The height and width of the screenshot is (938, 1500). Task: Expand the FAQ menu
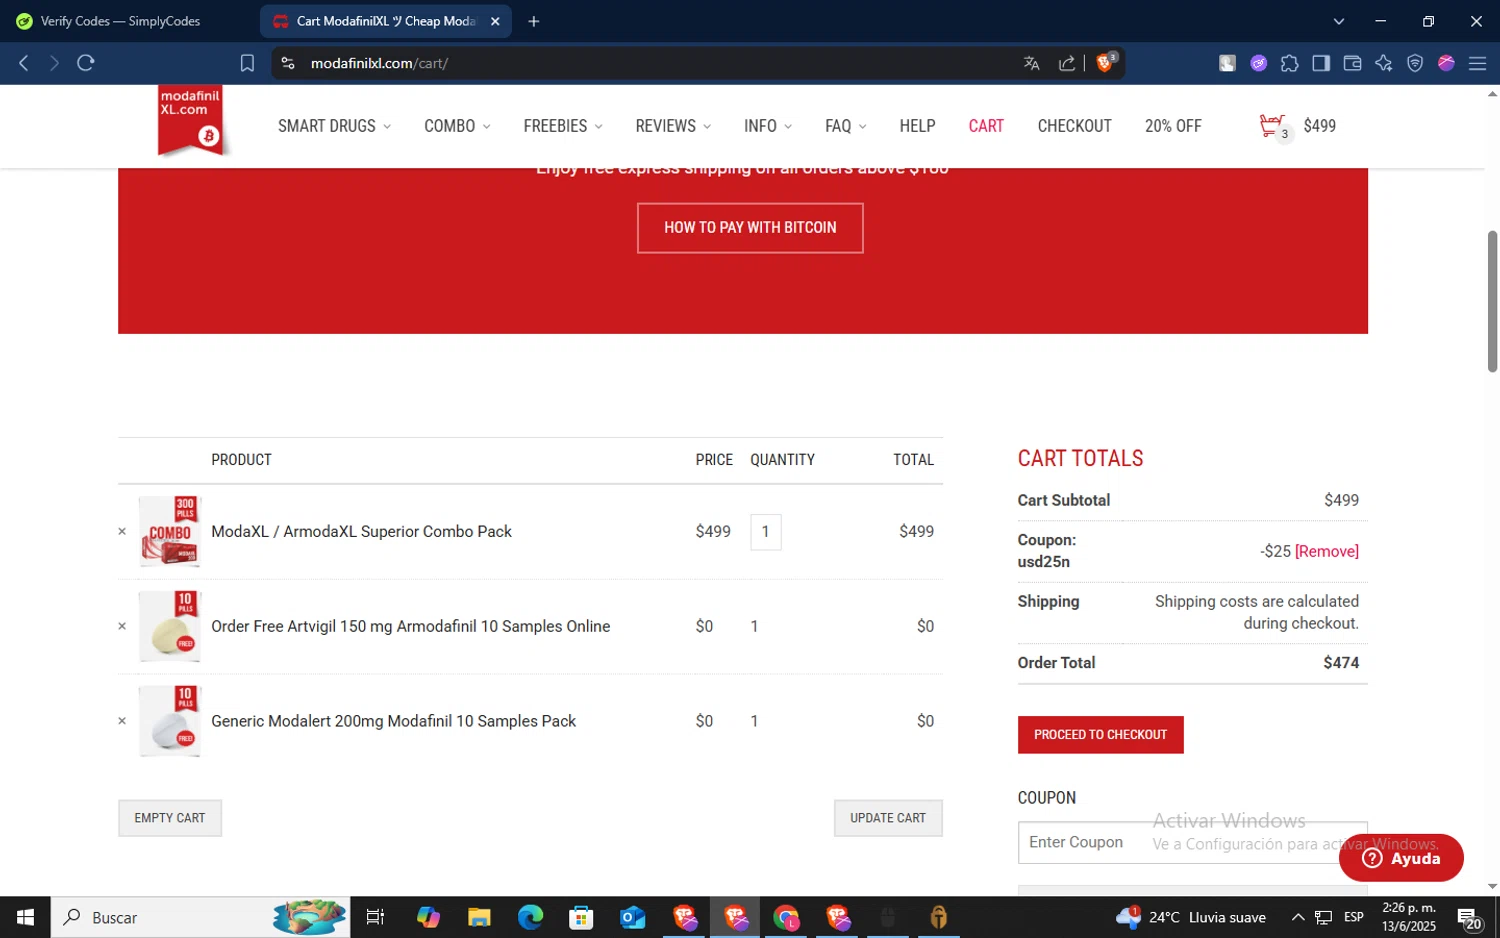pyautogui.click(x=846, y=126)
